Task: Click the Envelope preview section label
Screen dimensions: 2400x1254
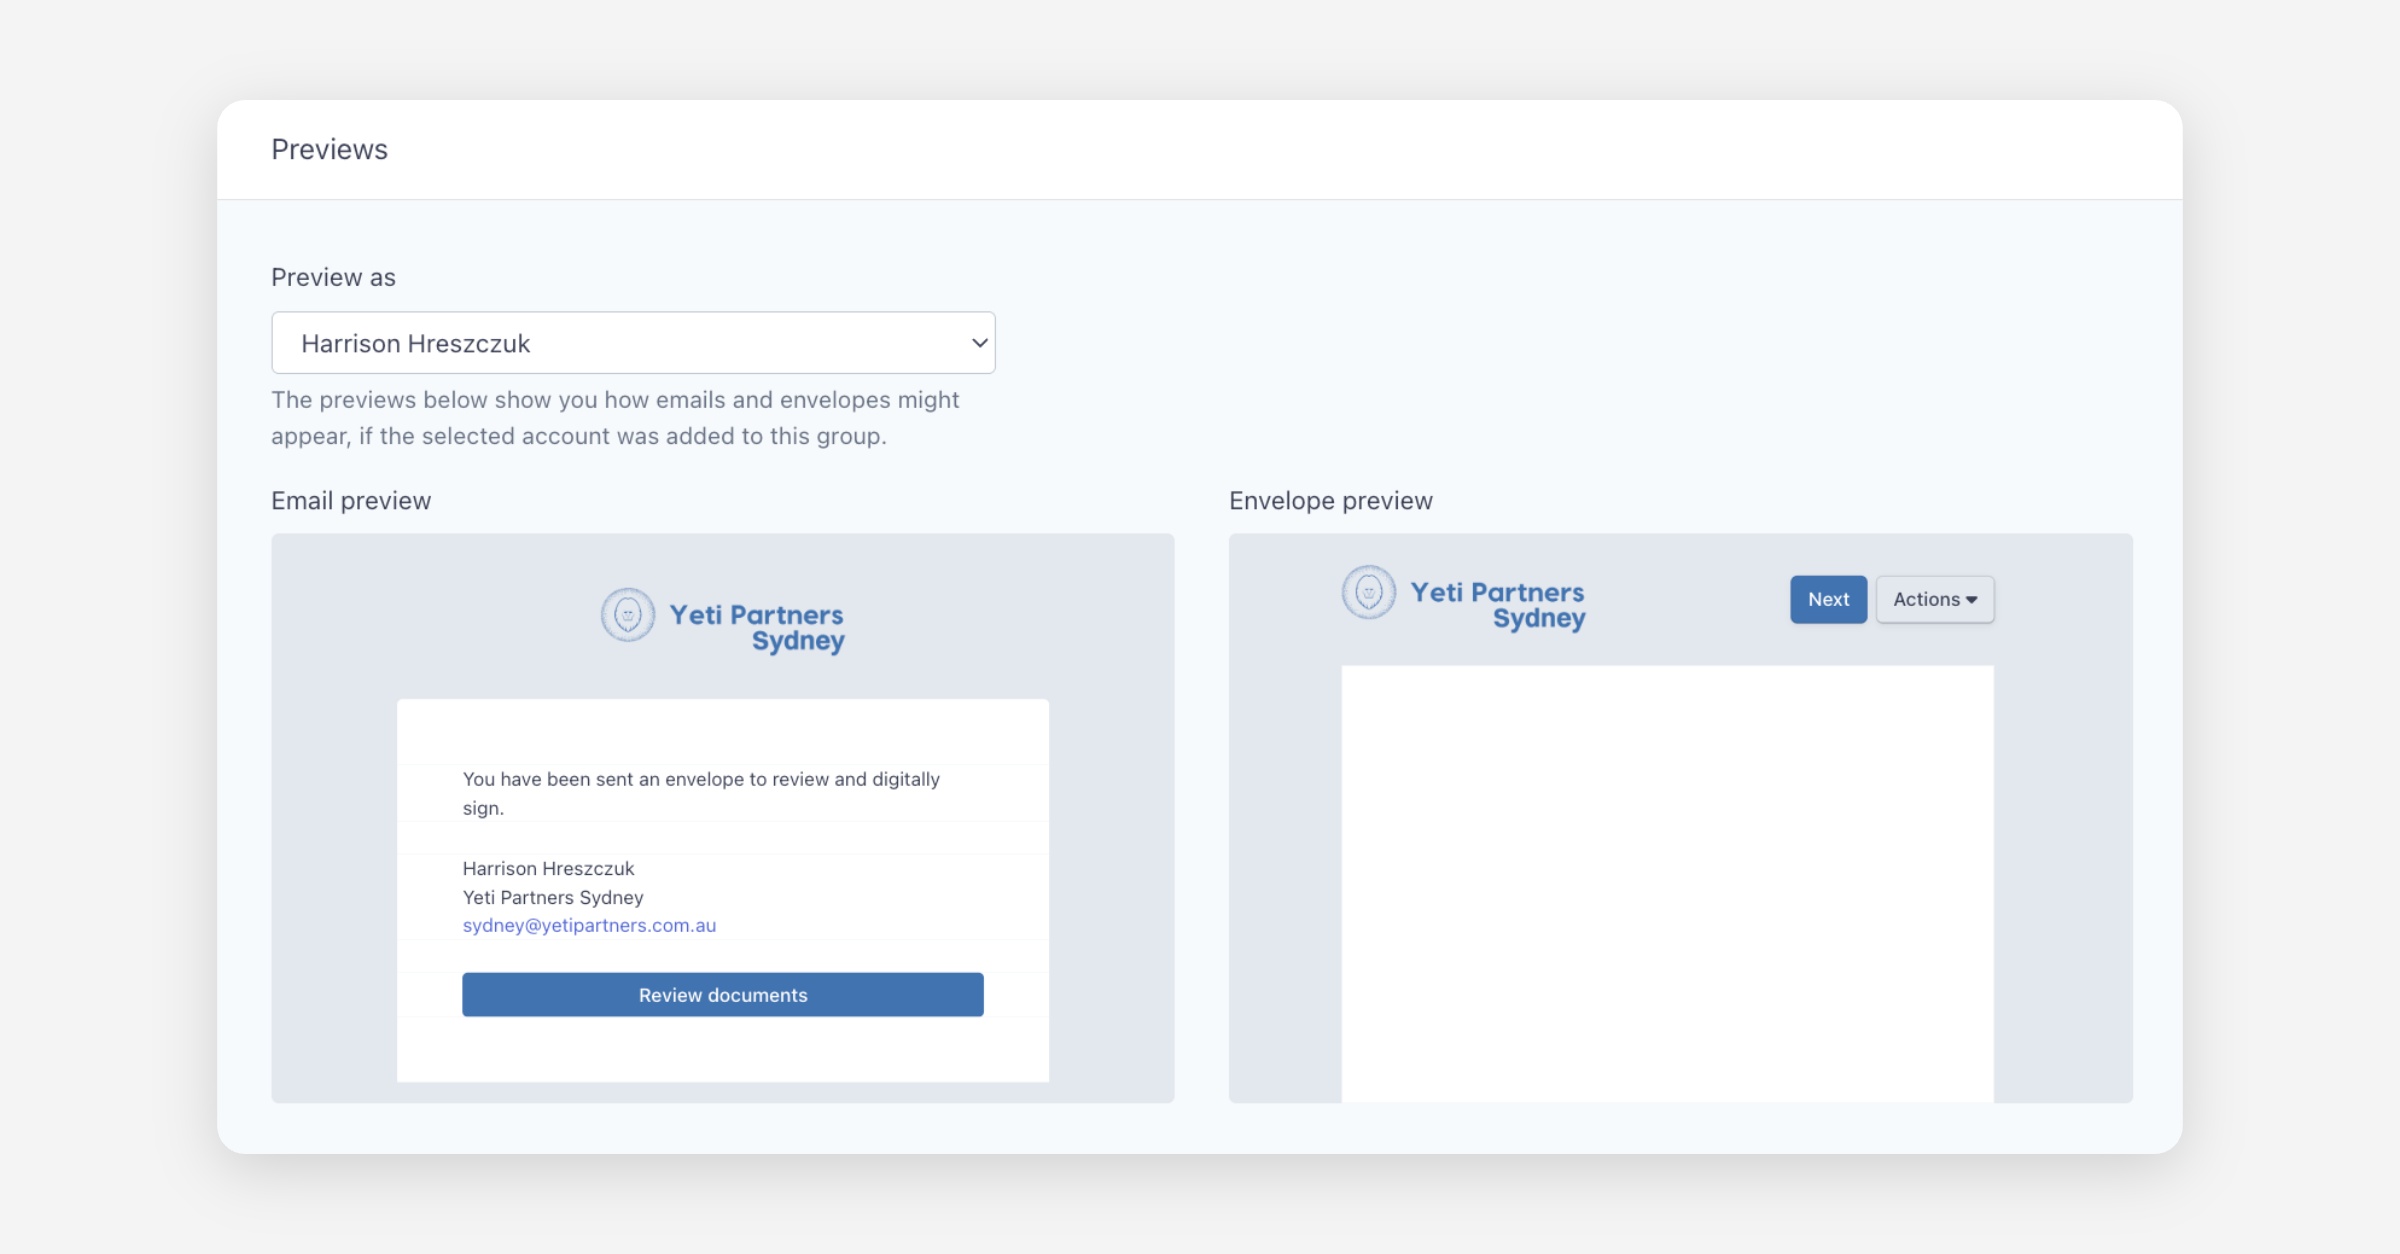Action: [1330, 501]
